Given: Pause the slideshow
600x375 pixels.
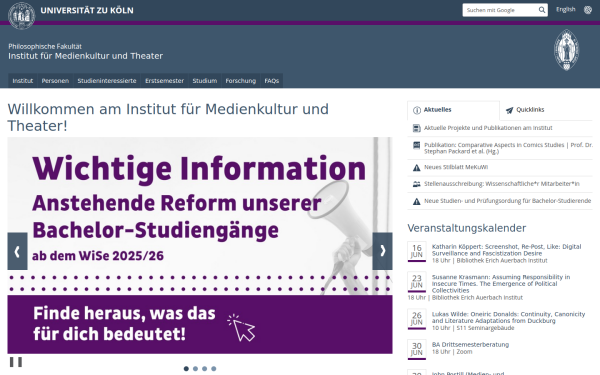Looking at the screenshot, I should [x=16, y=362].
